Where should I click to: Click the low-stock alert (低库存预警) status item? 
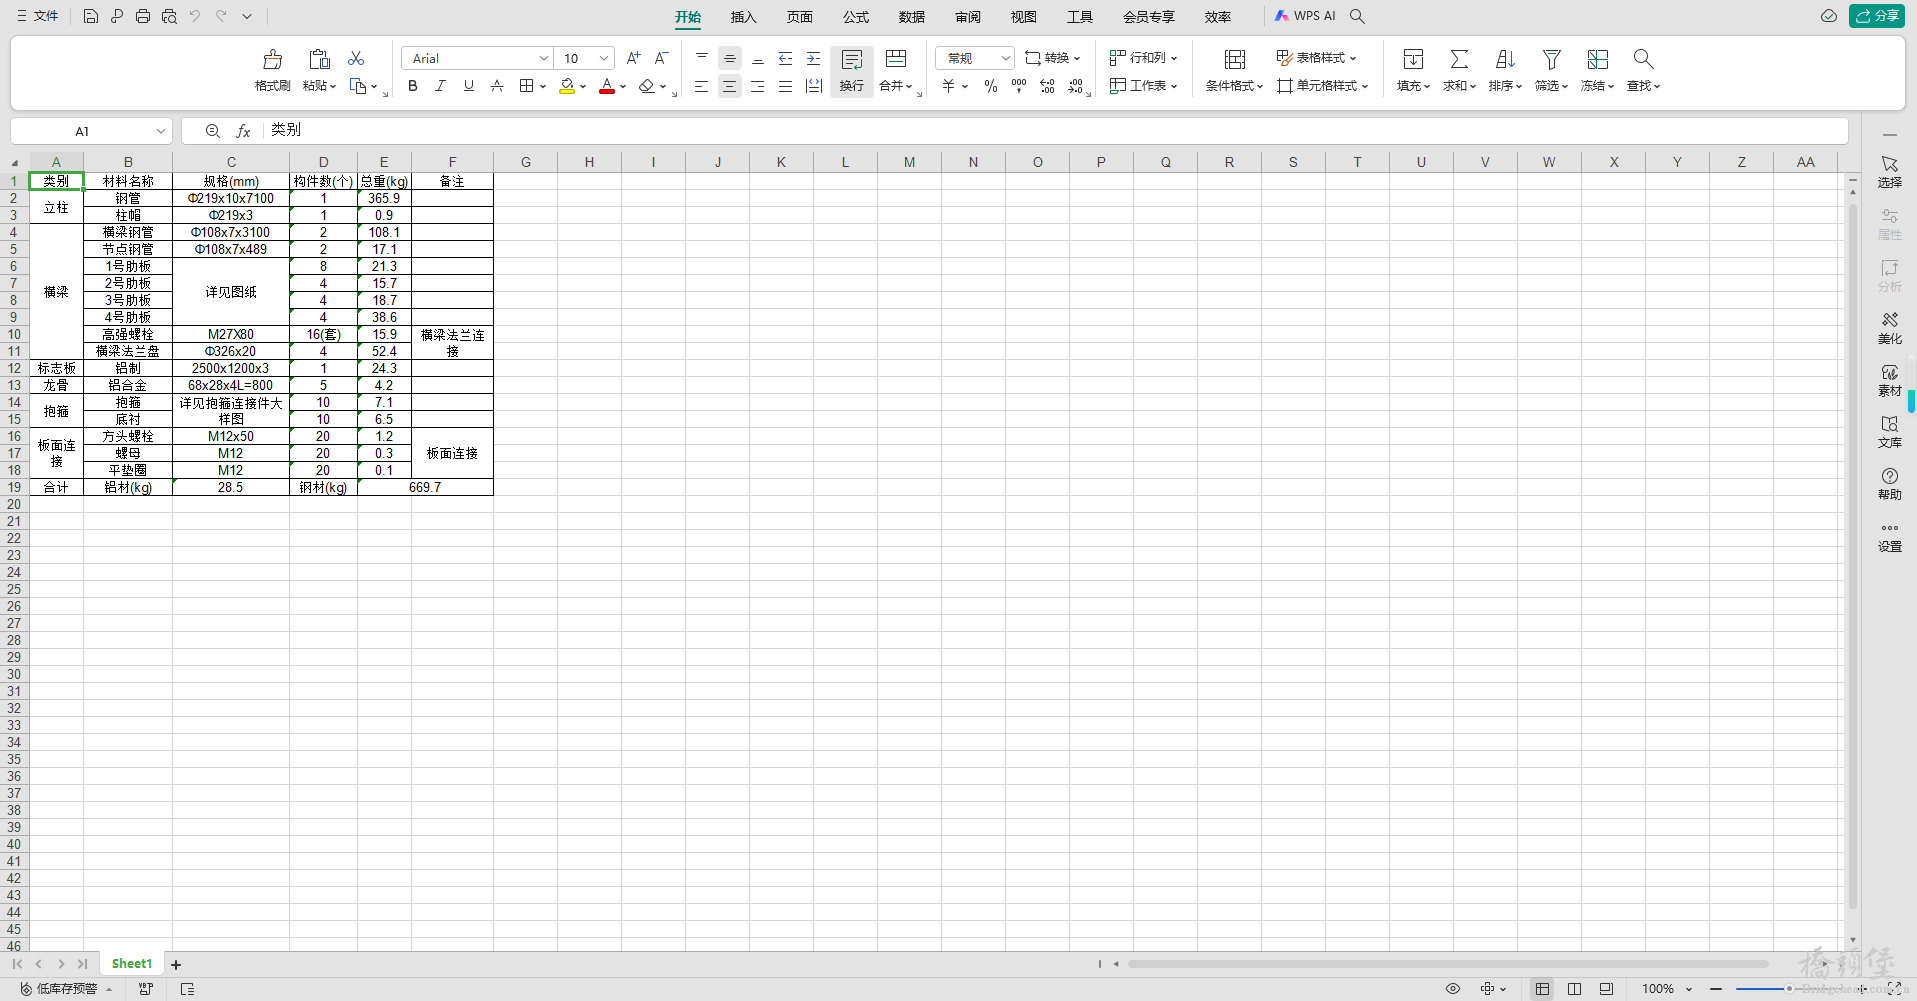click(x=66, y=989)
